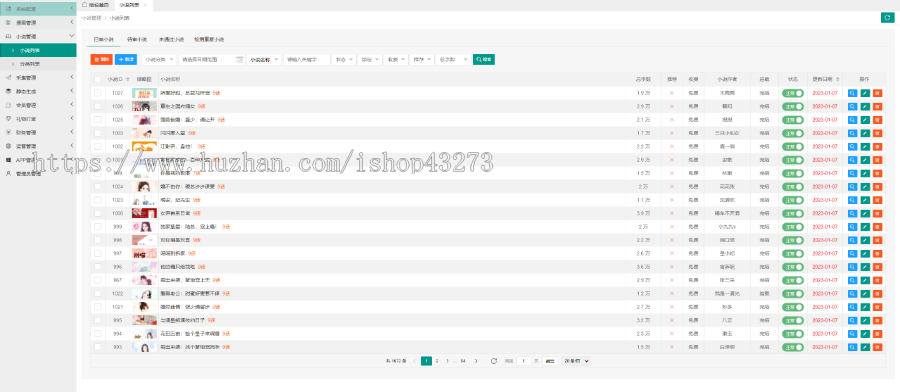The height and width of the screenshot is (392, 900).
Task: Click the blue add new button
Action: (x=126, y=59)
